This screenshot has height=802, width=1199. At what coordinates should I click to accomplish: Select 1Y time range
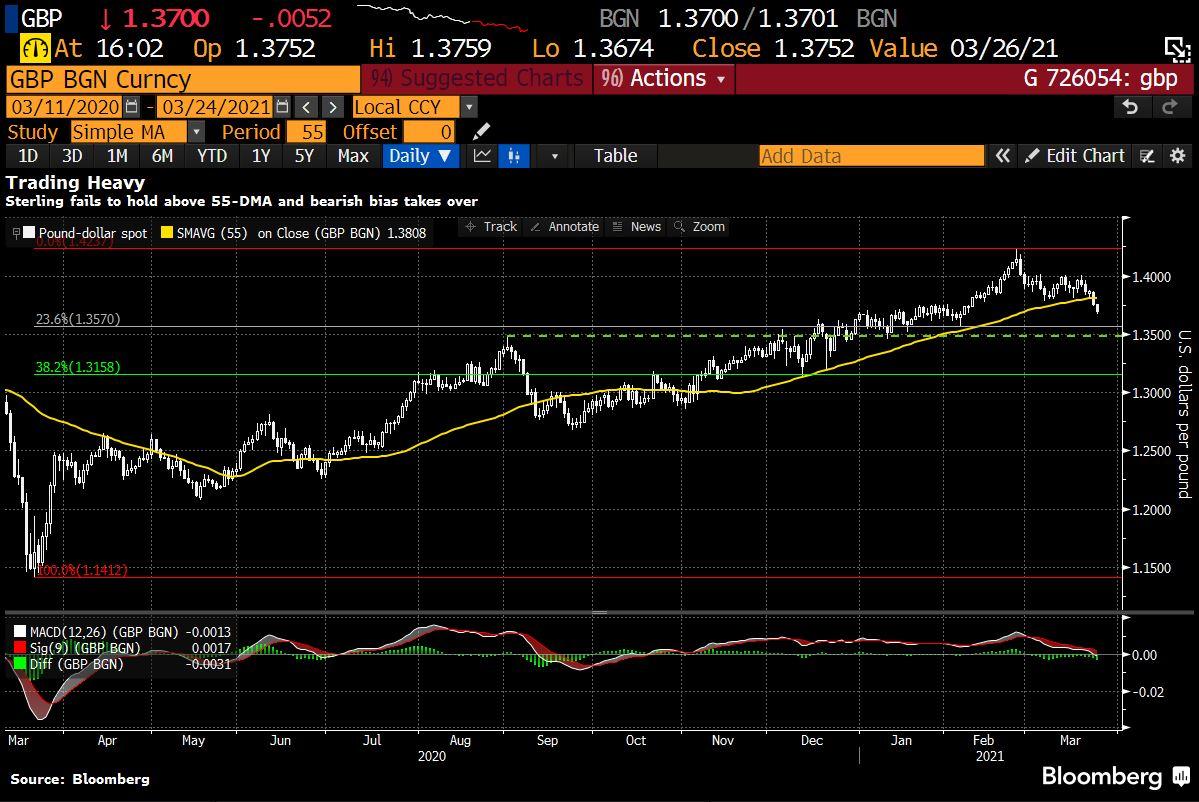coord(261,156)
